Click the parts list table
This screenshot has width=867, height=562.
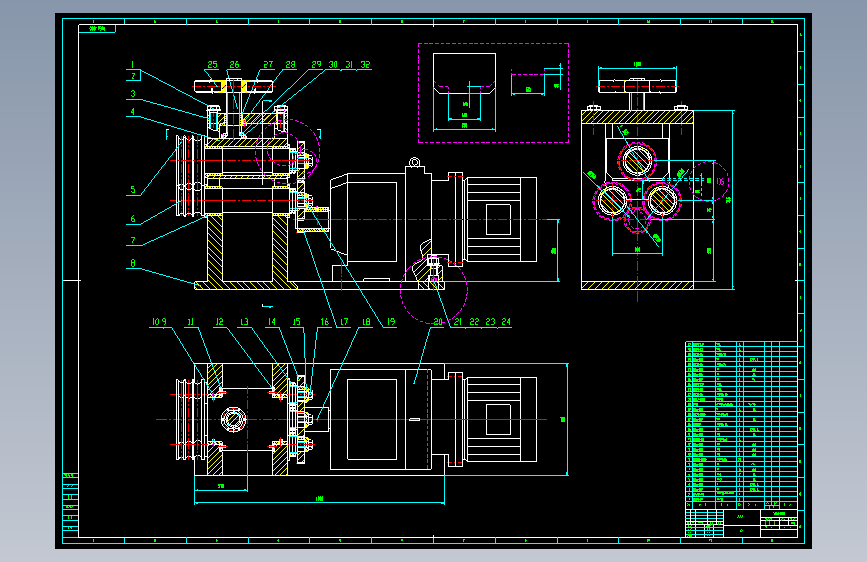(x=741, y=425)
